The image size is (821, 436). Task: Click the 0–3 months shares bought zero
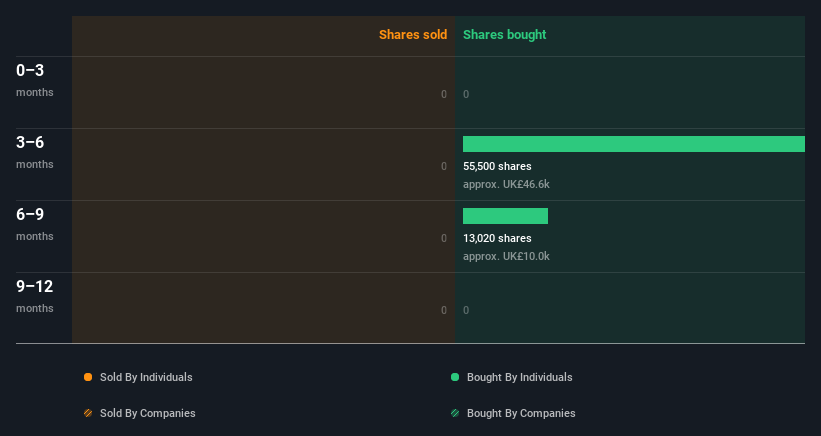click(466, 94)
